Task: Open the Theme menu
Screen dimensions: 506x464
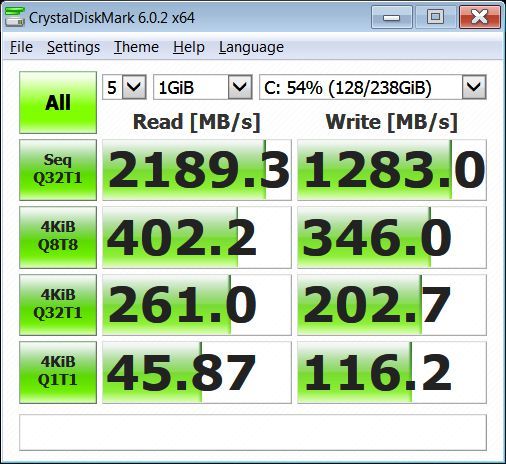Action: tap(136, 47)
